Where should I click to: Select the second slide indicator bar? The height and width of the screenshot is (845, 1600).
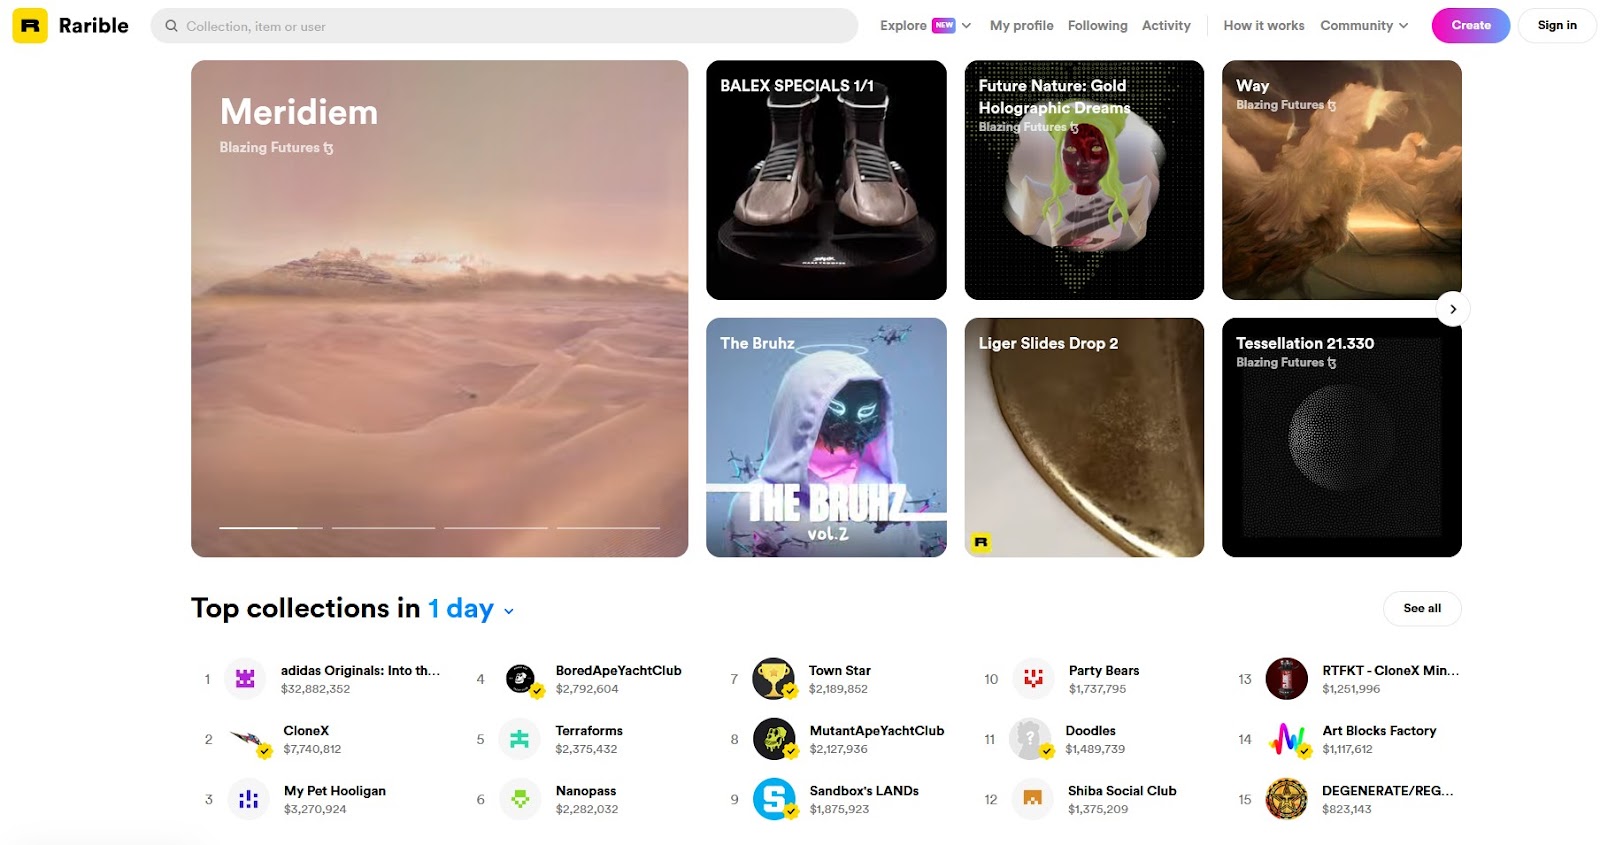pyautogui.click(x=384, y=527)
